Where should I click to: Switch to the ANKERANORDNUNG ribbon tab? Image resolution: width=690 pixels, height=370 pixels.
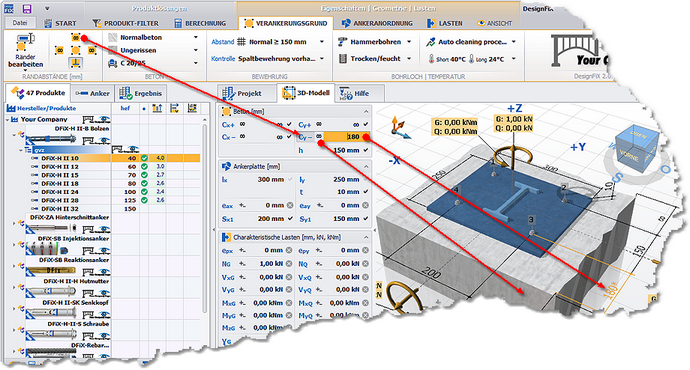coord(377,23)
